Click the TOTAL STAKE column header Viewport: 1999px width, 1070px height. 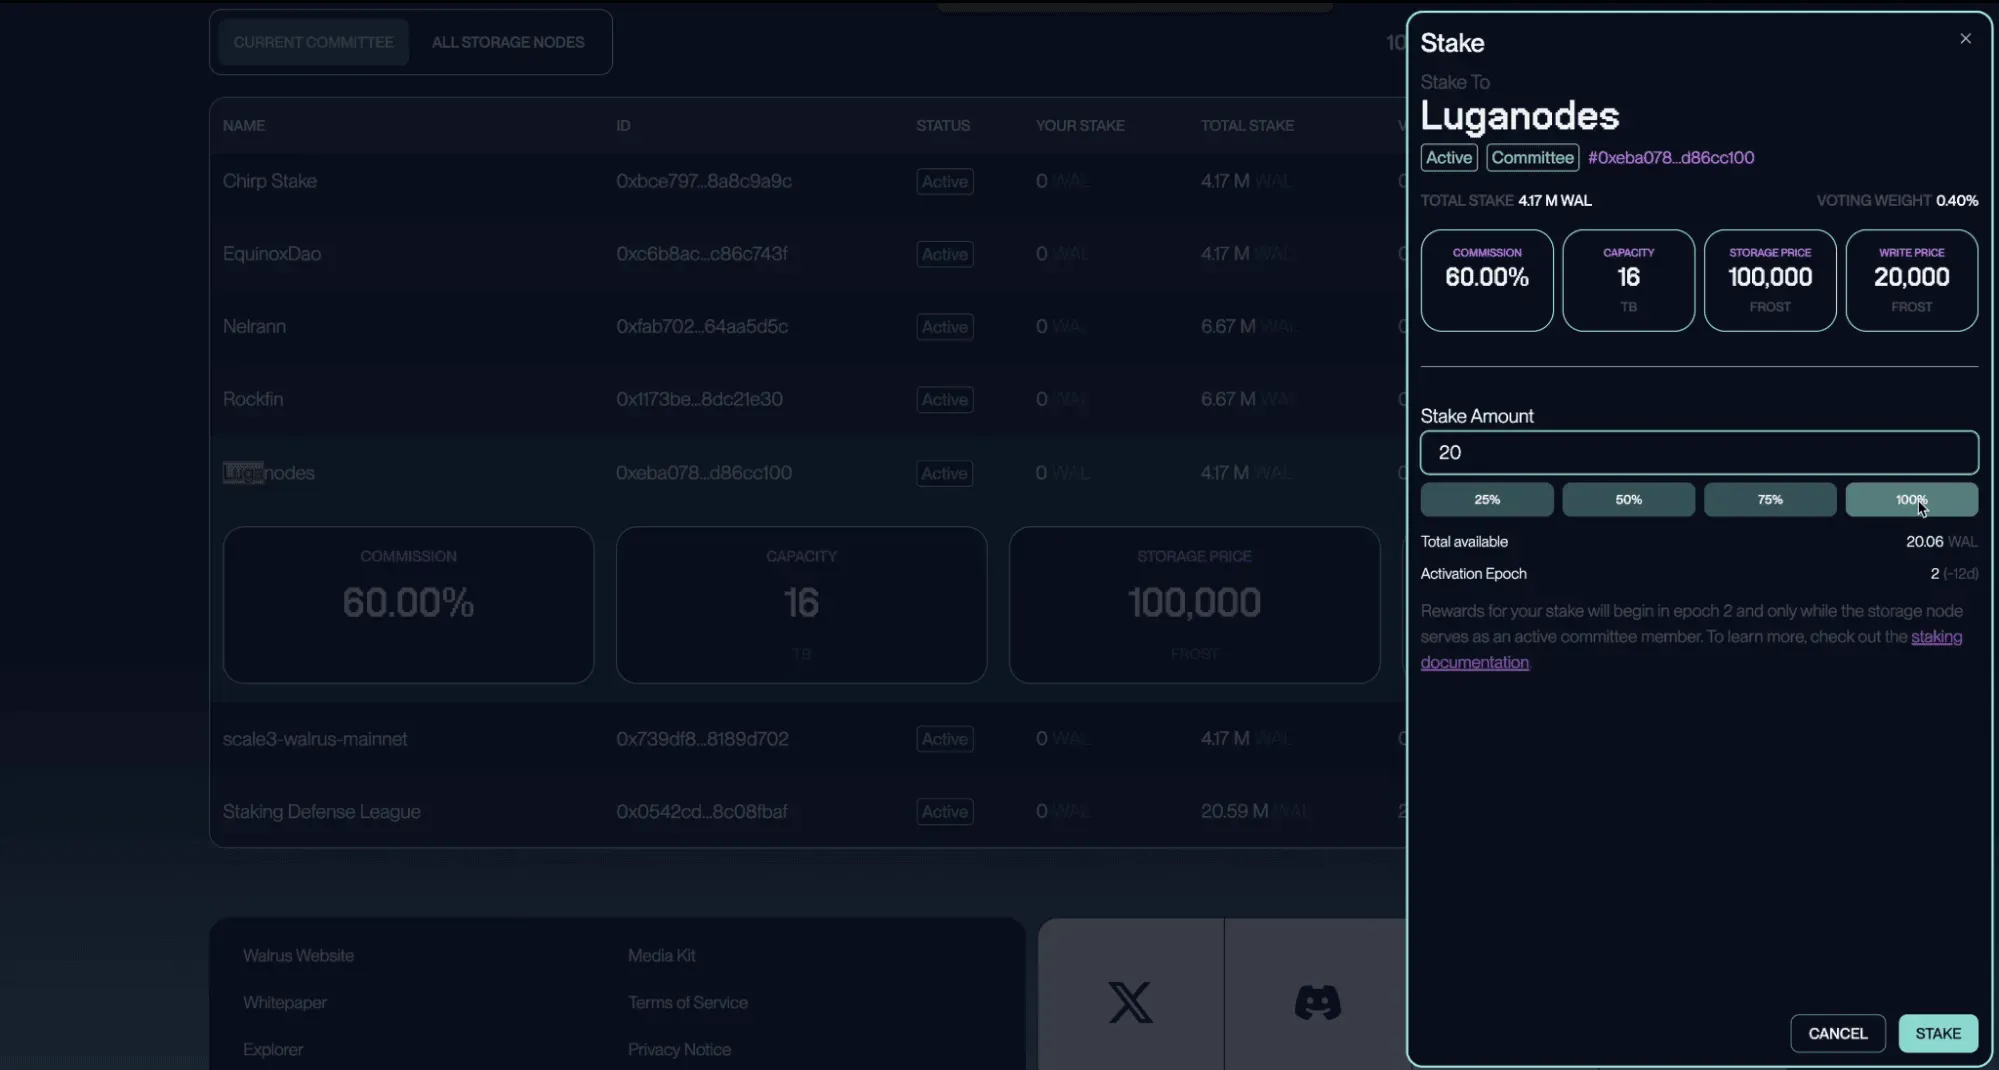click(x=1247, y=126)
